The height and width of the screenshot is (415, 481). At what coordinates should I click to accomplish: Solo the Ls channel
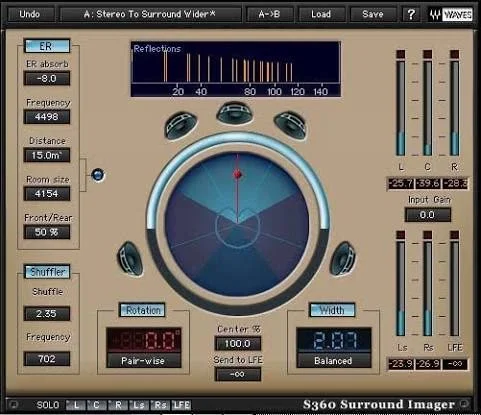click(x=139, y=405)
